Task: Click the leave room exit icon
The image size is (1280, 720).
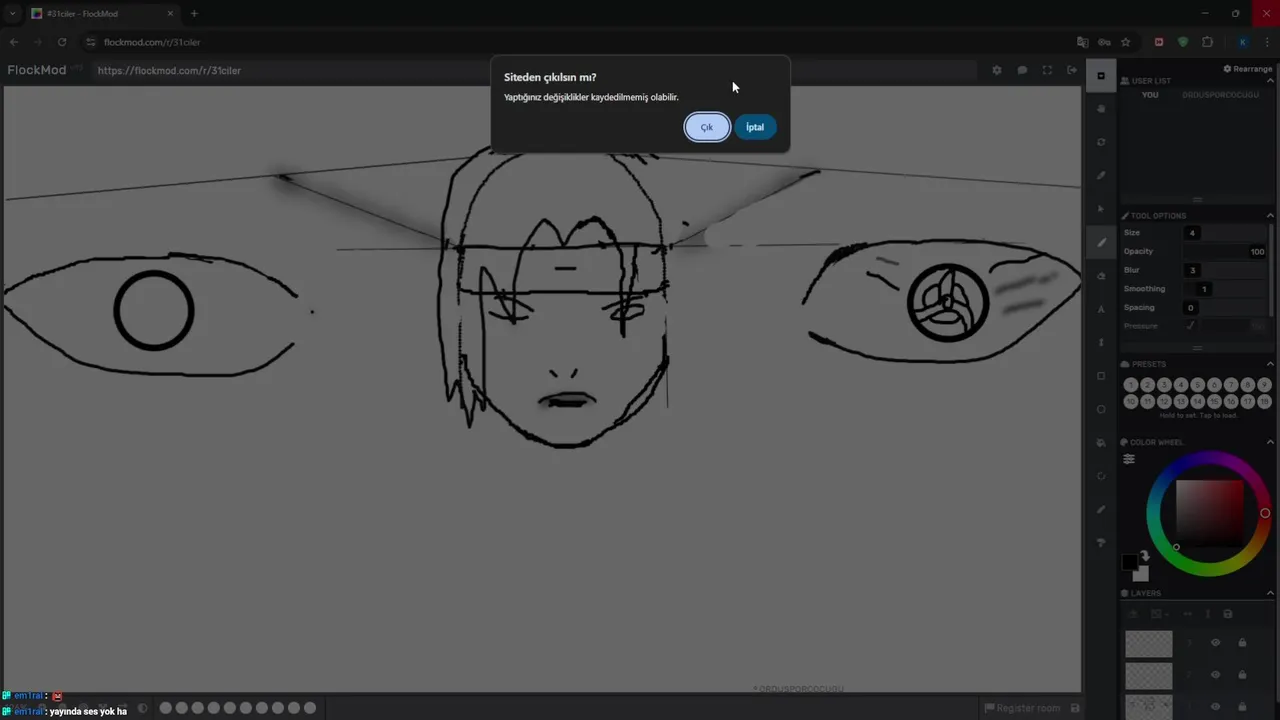Action: pyautogui.click(x=1072, y=70)
